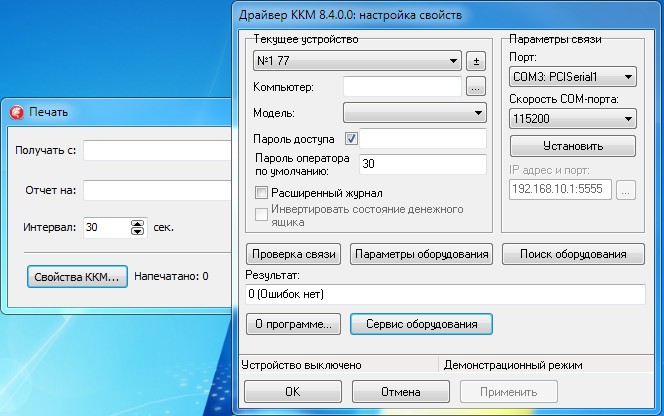
Task: Click the Установить button
Action: (573, 146)
